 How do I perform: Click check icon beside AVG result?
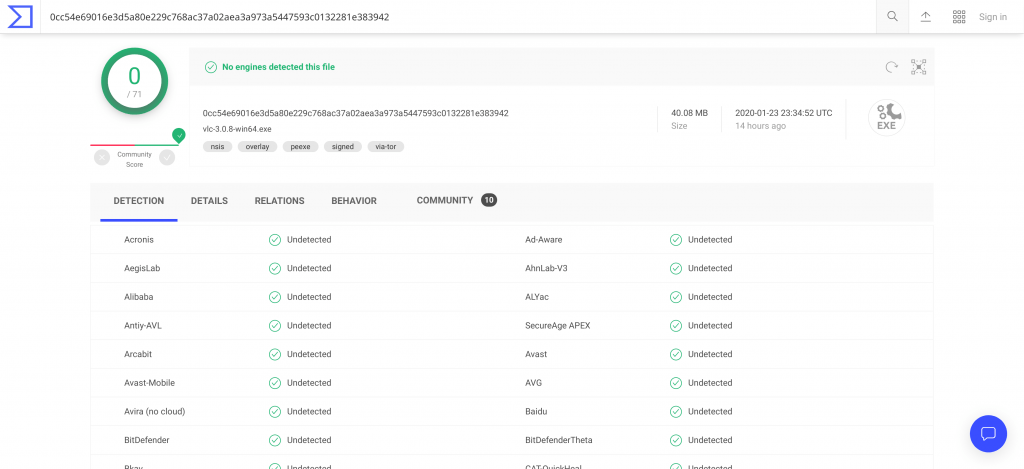tap(676, 383)
